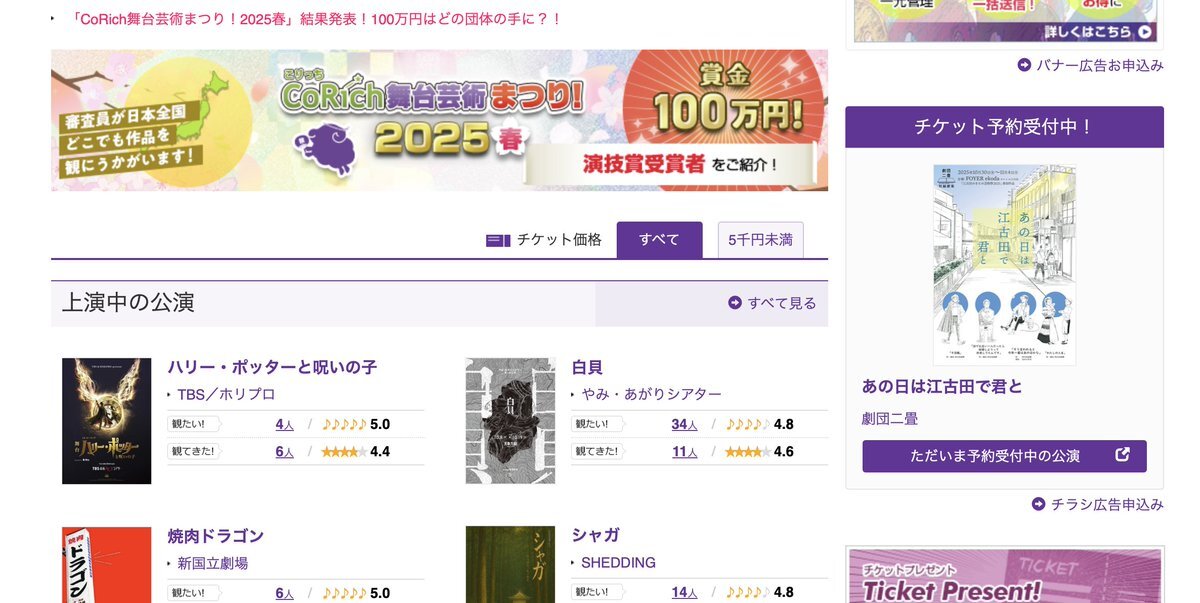This screenshot has width=1200, height=603.
Task: Click the CoRich舞台芸術まつり 2025春 banner
Action: 439,120
